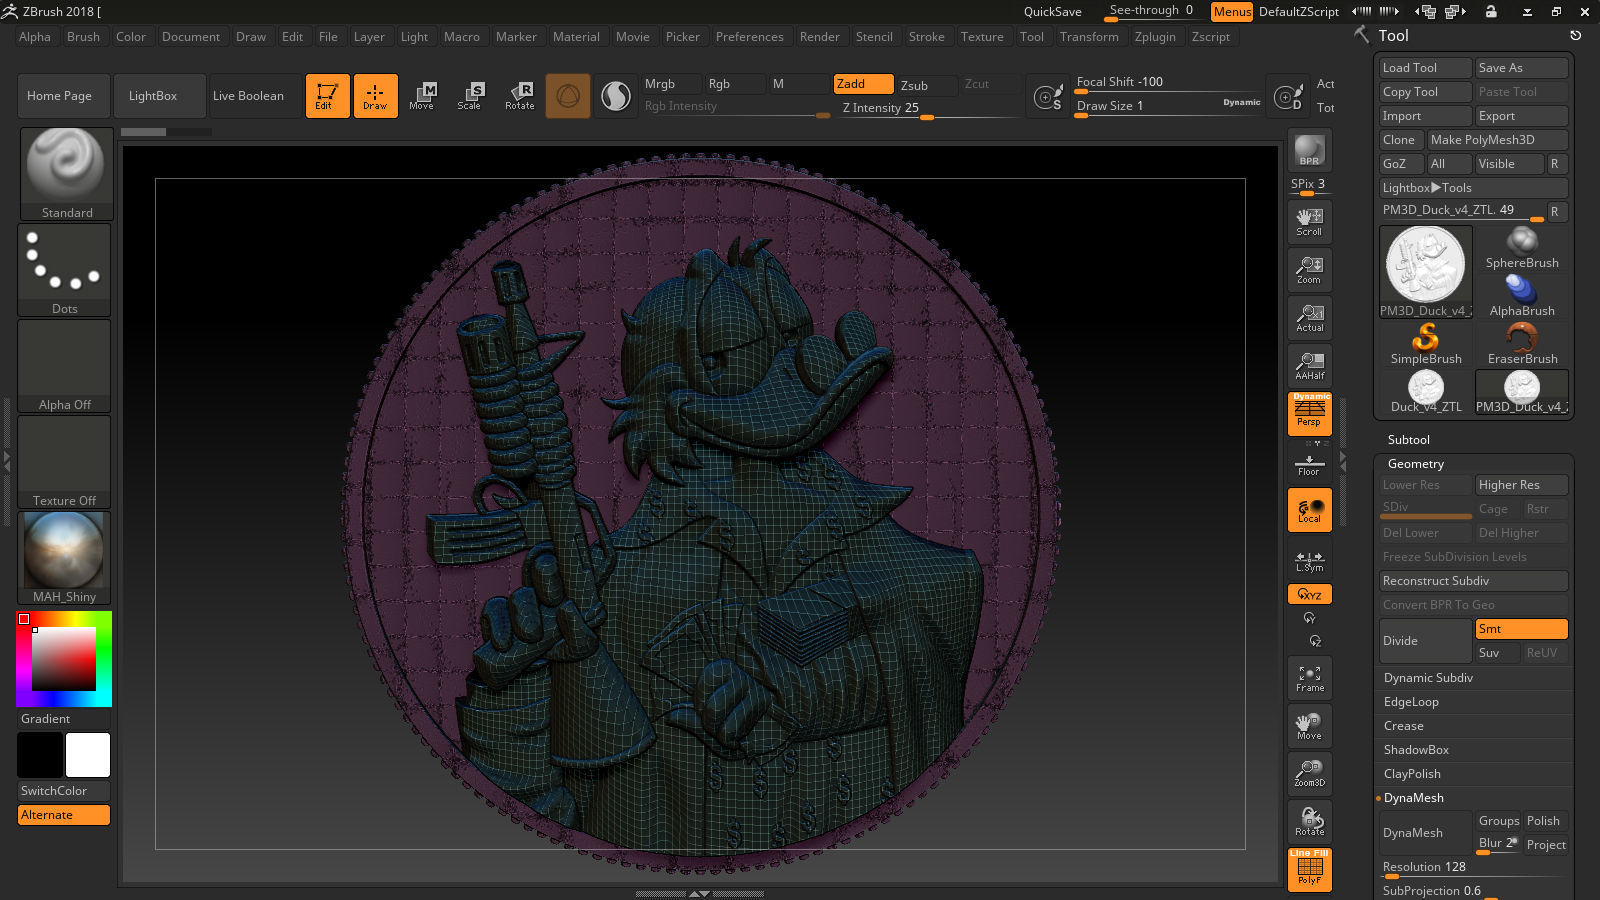This screenshot has width=1600, height=900.
Task: Click Make PolyMesh3D button
Action: [1497, 140]
